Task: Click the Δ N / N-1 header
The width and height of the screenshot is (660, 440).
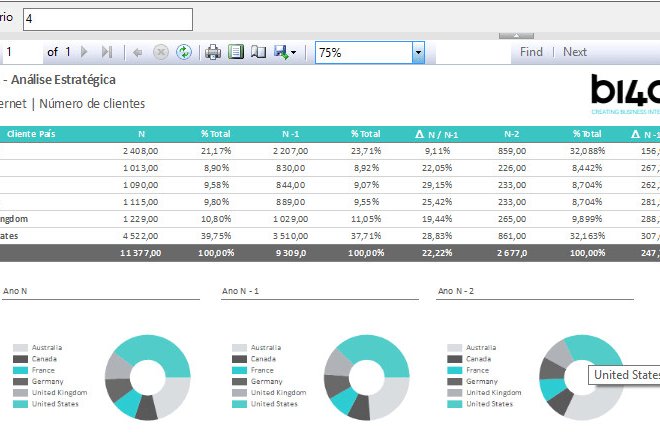Action: click(436, 134)
